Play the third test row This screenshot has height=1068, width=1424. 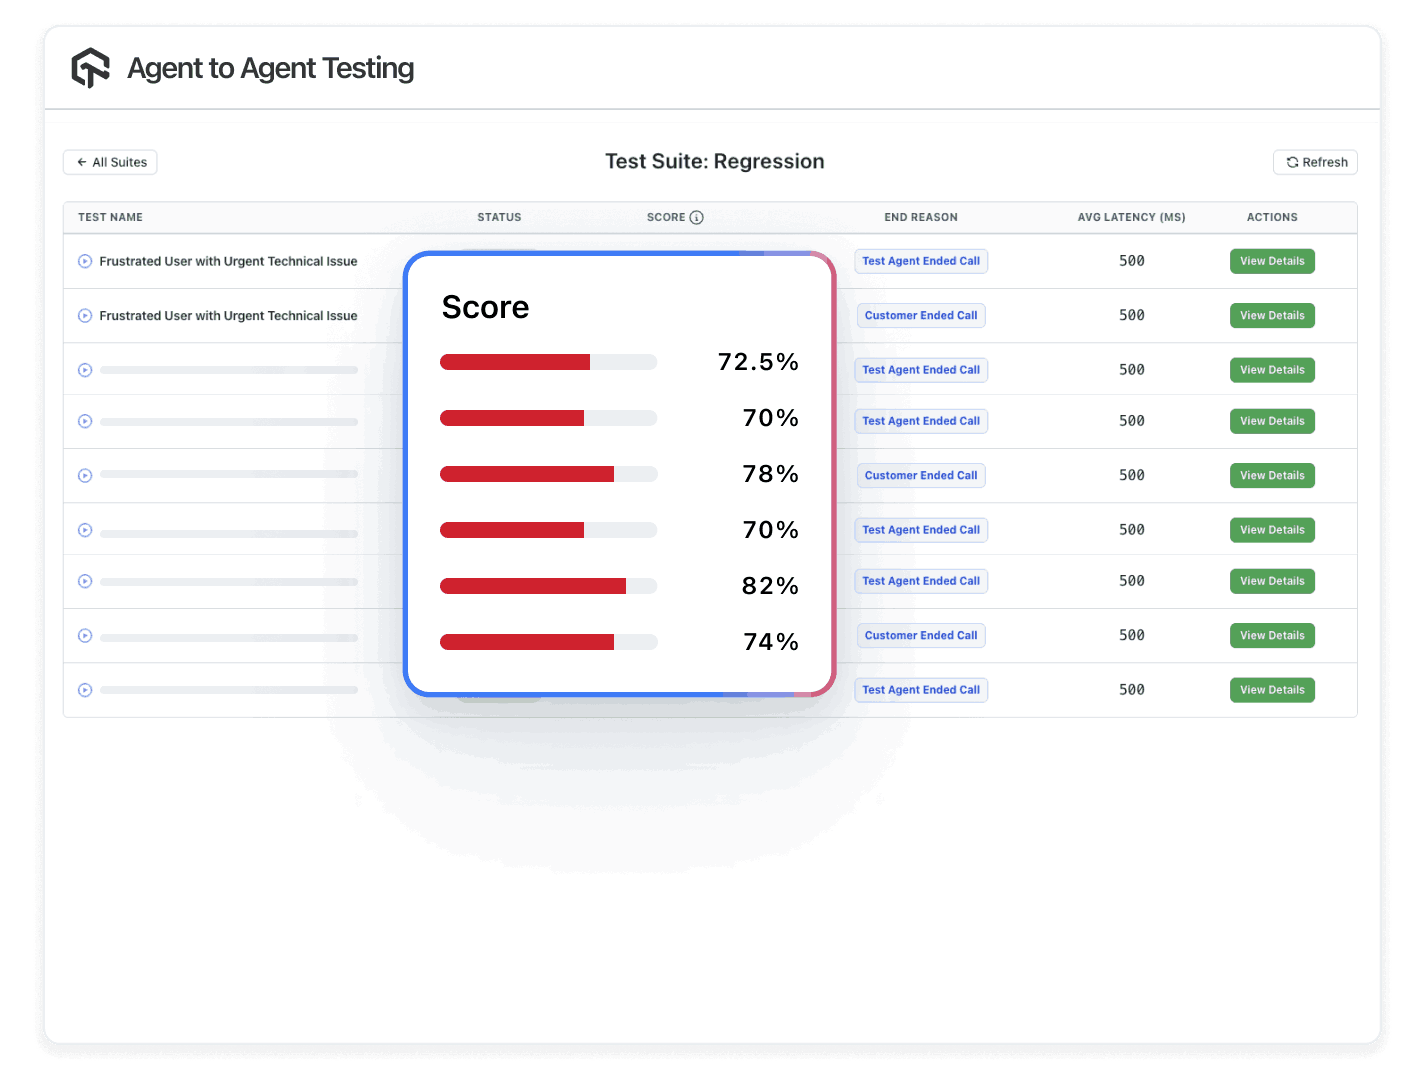point(85,369)
